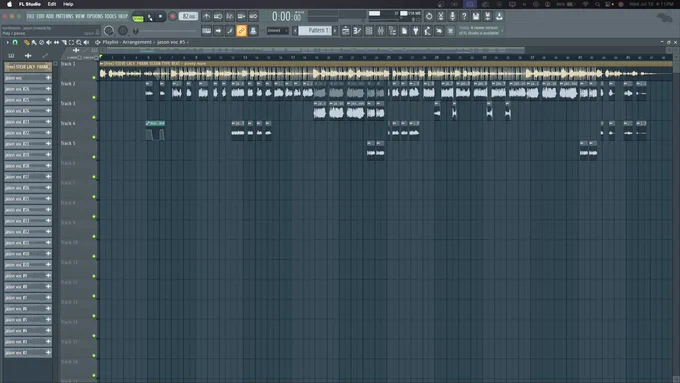680x383 pixels.
Task: Select the playlist slip tool arrows
Action: (x=56, y=43)
